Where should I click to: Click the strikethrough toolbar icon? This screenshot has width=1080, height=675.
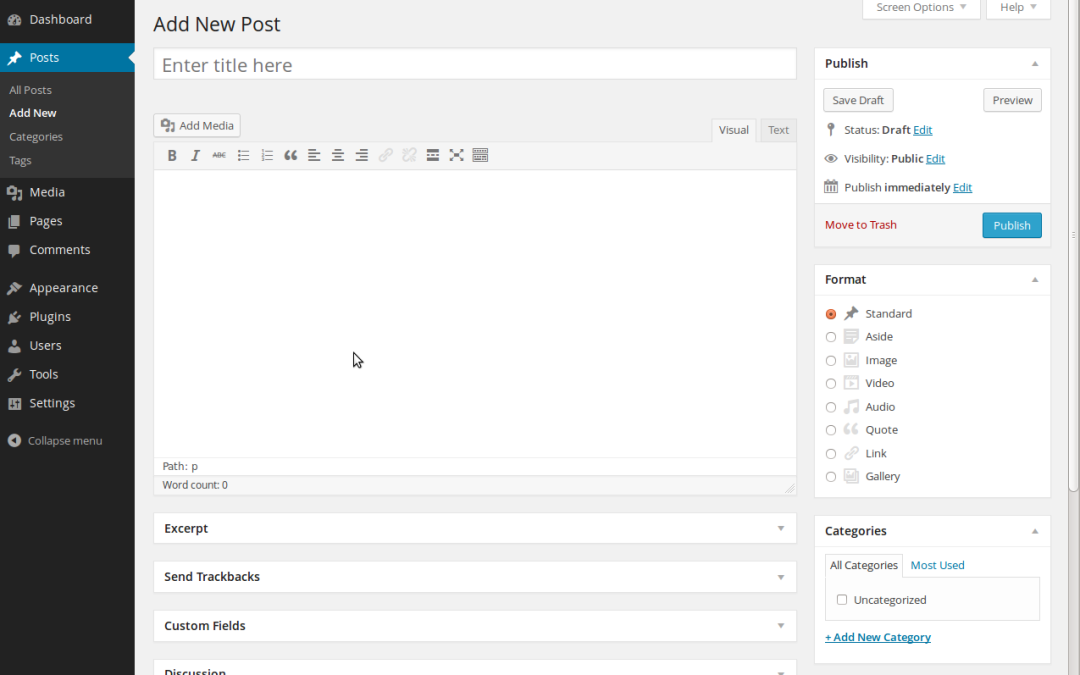219,155
